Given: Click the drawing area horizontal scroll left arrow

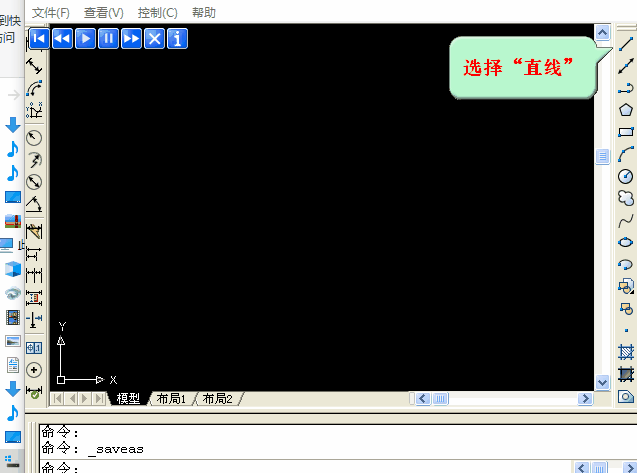Looking at the screenshot, I should coord(423,399).
